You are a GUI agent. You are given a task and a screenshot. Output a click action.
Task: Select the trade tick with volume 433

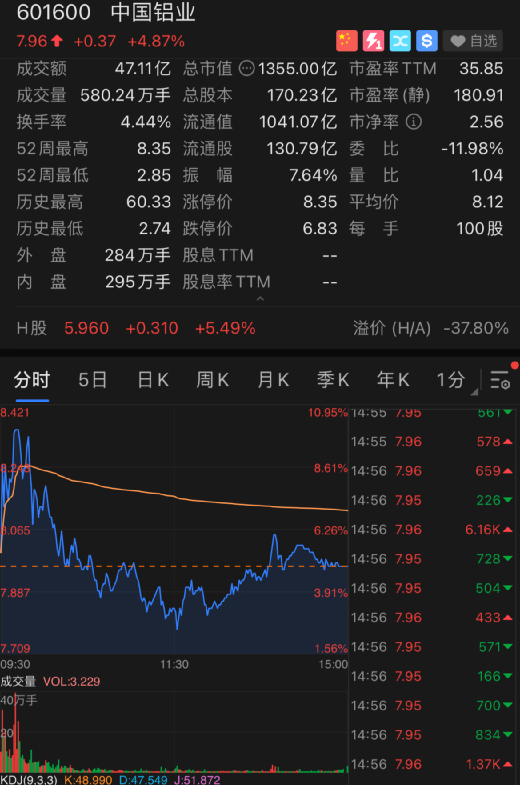coord(432,618)
